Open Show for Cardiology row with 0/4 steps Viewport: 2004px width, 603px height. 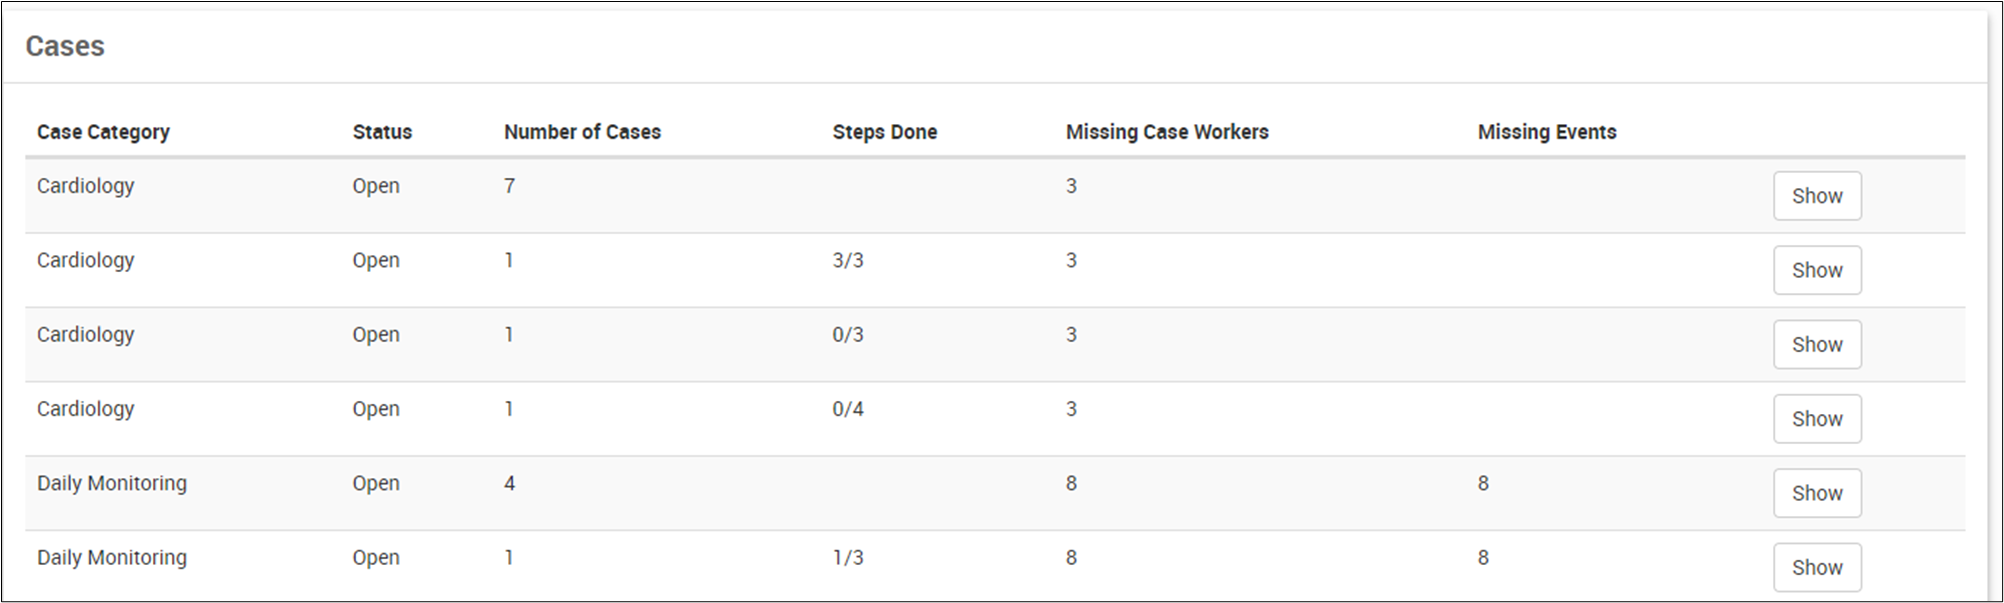click(x=1816, y=419)
